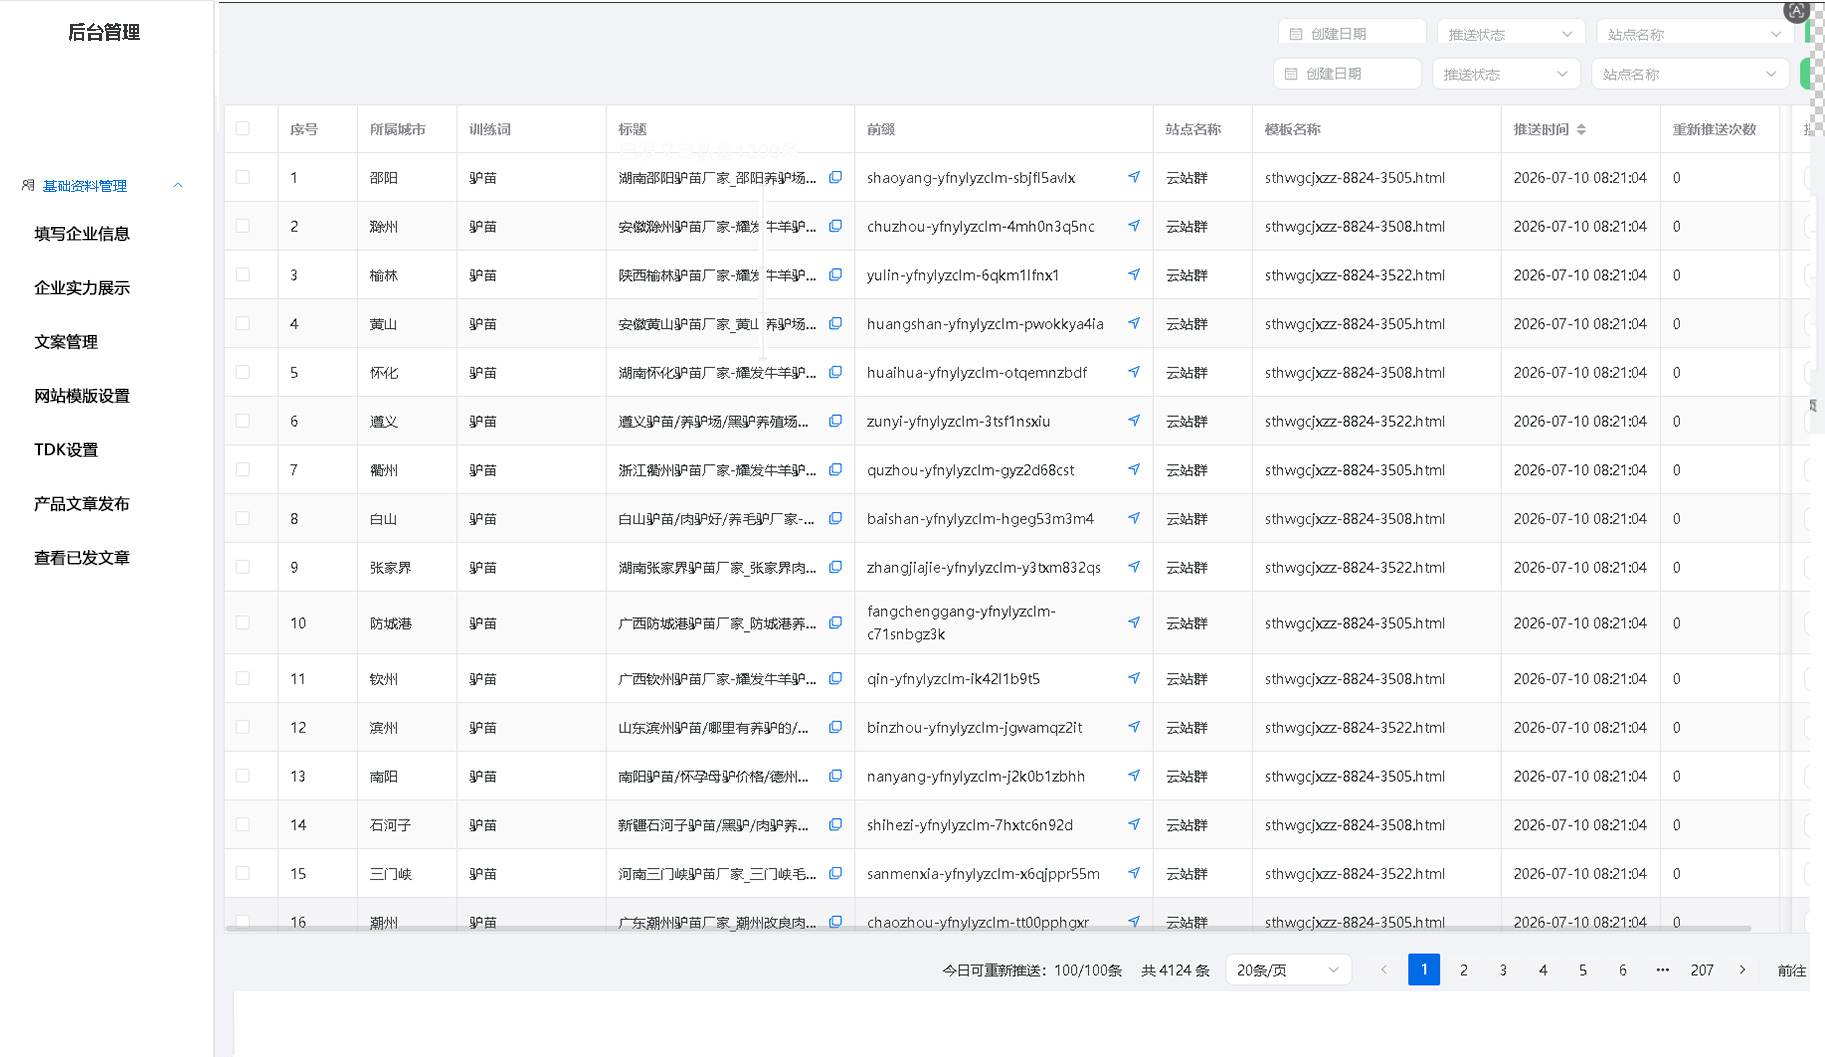Image resolution: width=1825 pixels, height=1057 pixels.
Task: Go to next page arrow
Action: tap(1743, 970)
